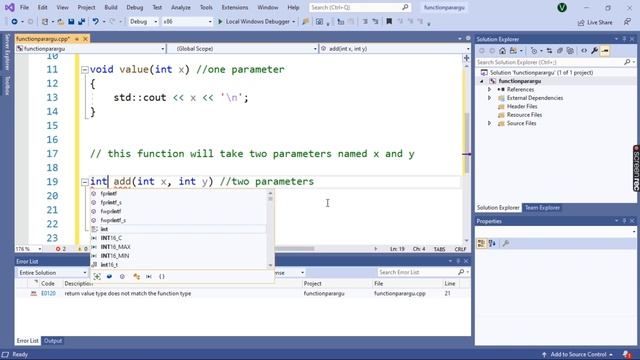Click the split editor icon above the scrollbar
640x360 pixels.
467,58
